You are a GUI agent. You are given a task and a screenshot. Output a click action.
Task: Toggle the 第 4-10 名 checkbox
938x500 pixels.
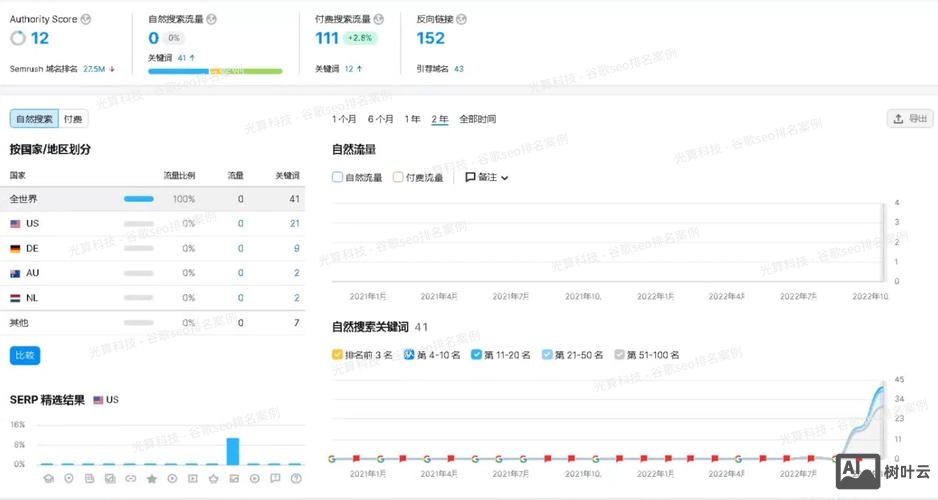point(409,355)
